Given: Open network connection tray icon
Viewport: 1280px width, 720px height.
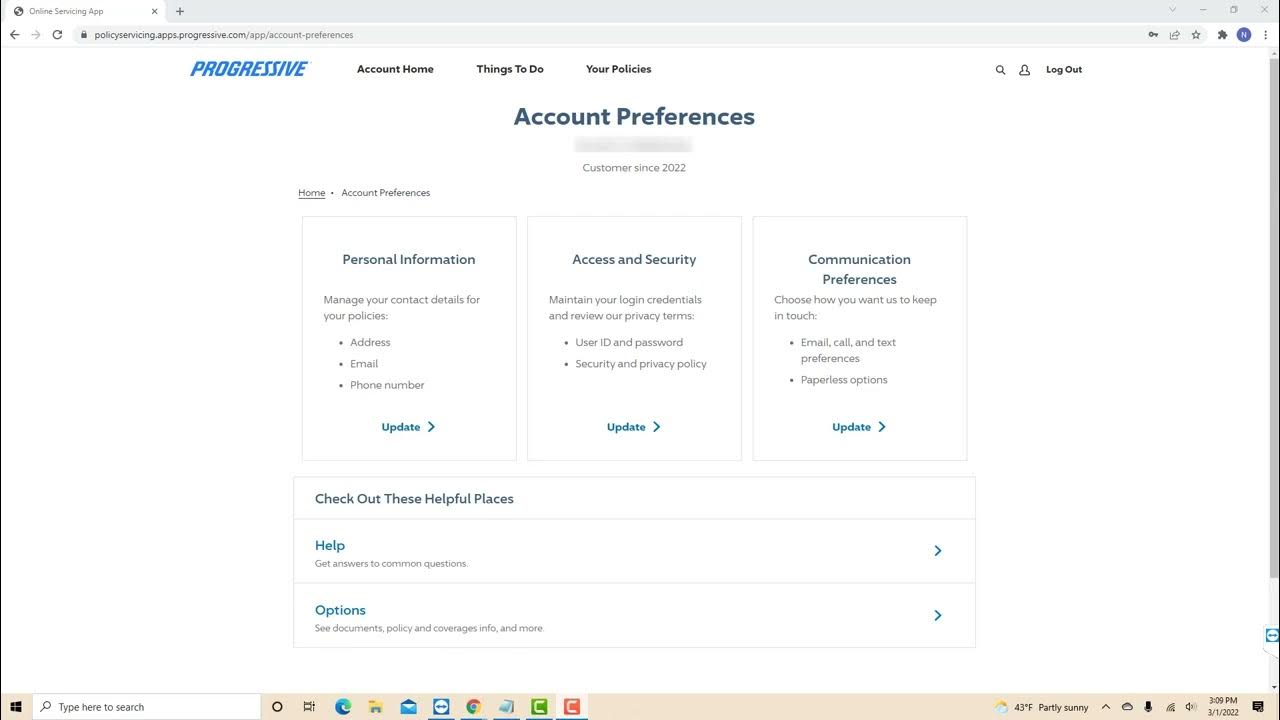Looking at the screenshot, I should tap(1170, 707).
